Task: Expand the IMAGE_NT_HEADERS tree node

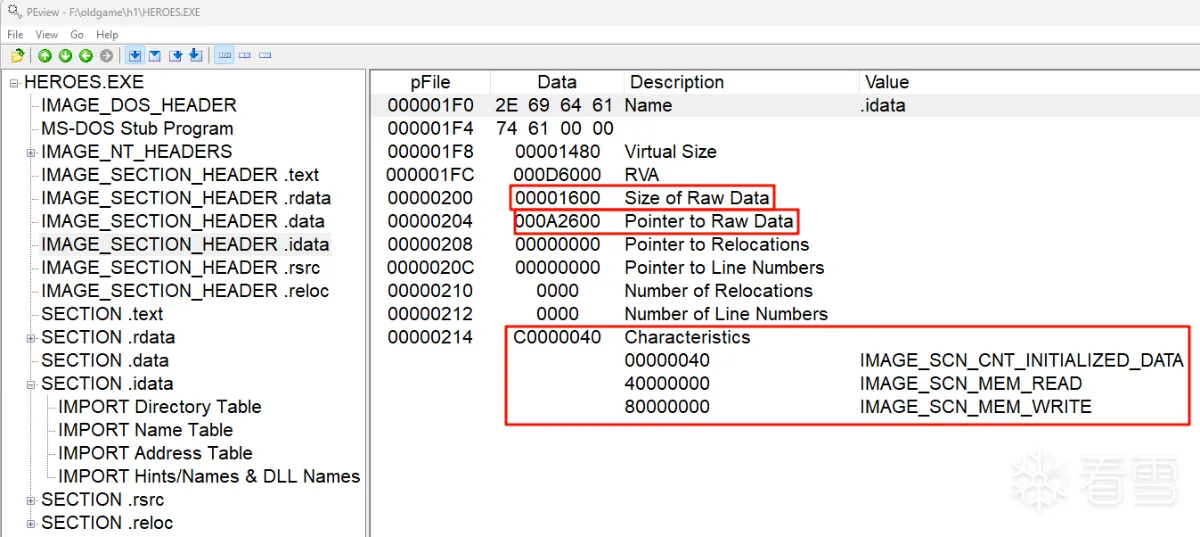Action: [x=31, y=153]
